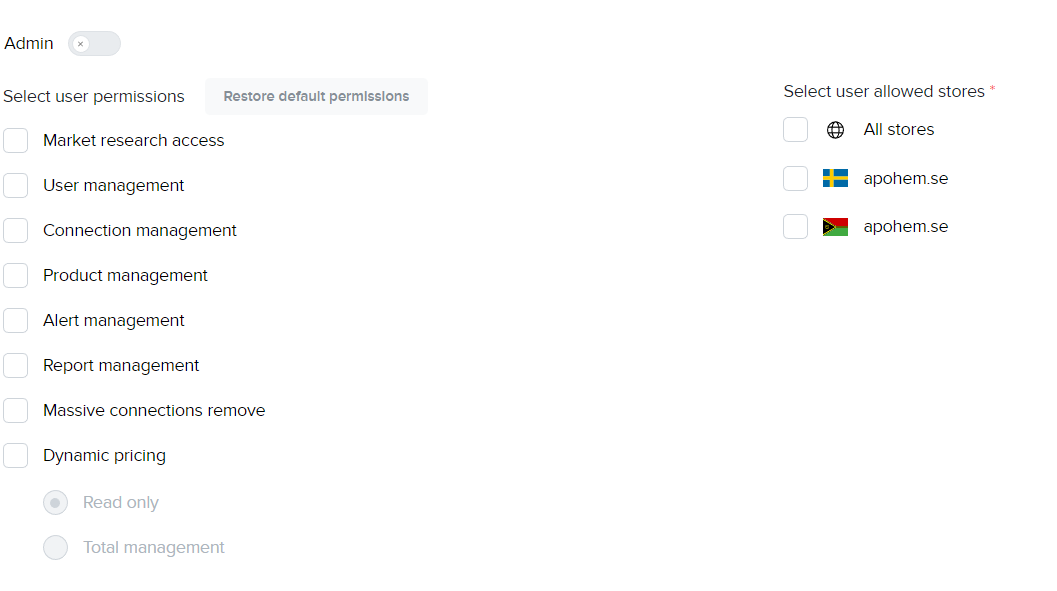This screenshot has width=1057, height=591.
Task: Check the Dynamic pricing checkbox
Action: coord(16,456)
